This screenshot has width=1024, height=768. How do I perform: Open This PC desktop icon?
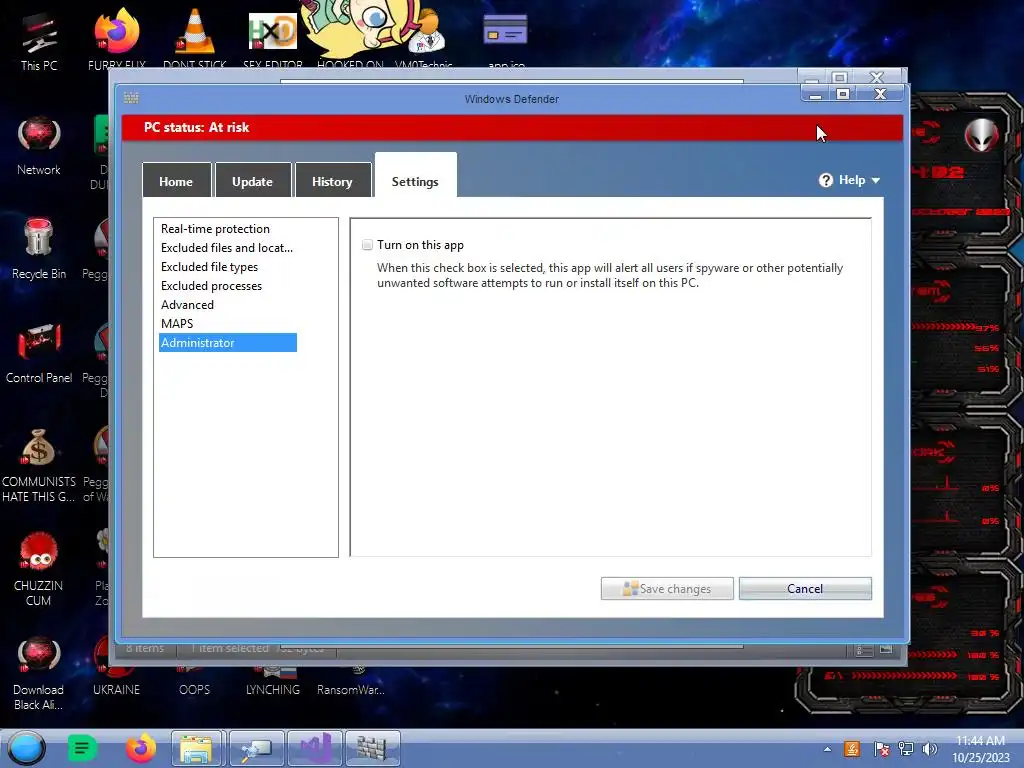click(39, 41)
